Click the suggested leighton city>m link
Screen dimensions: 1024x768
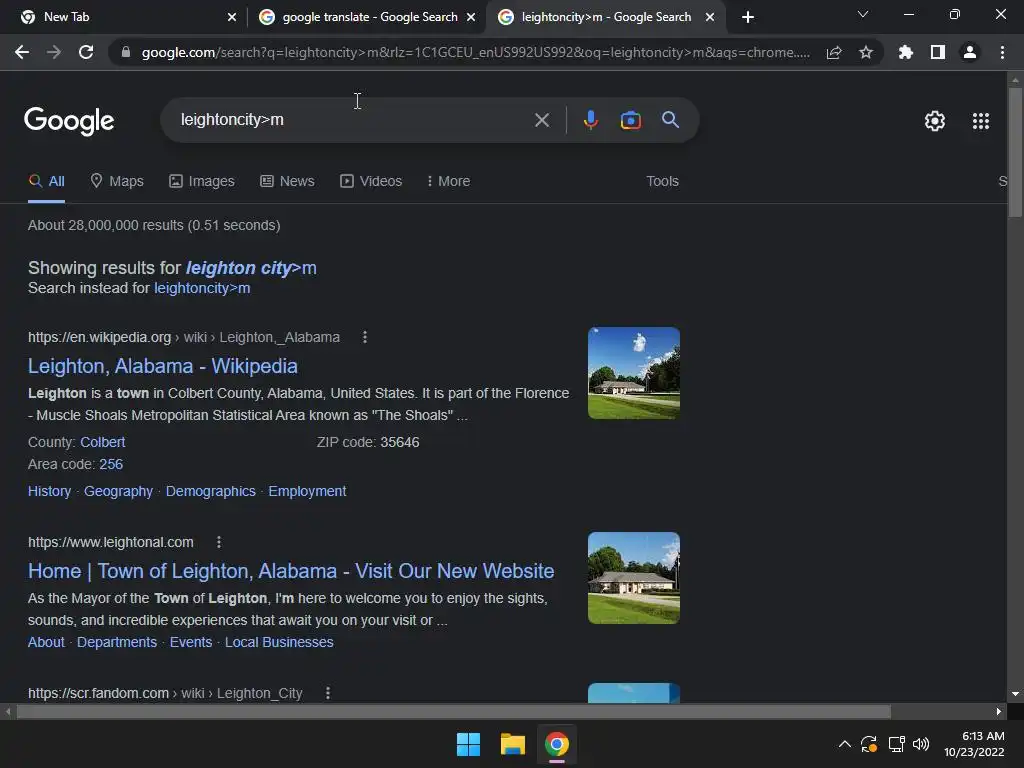coord(251,268)
